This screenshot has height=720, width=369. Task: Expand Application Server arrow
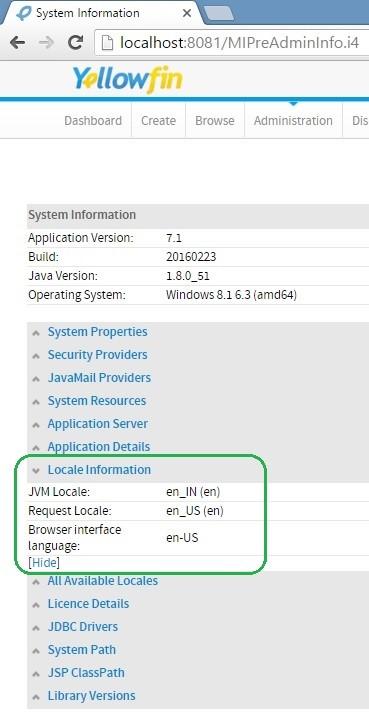pyautogui.click(x=36, y=425)
